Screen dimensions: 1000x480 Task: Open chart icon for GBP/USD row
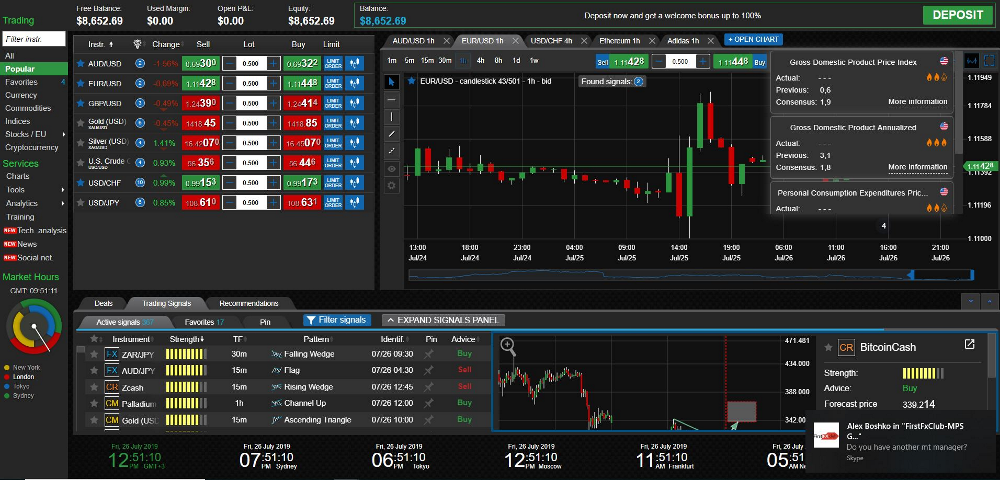[x=355, y=103]
